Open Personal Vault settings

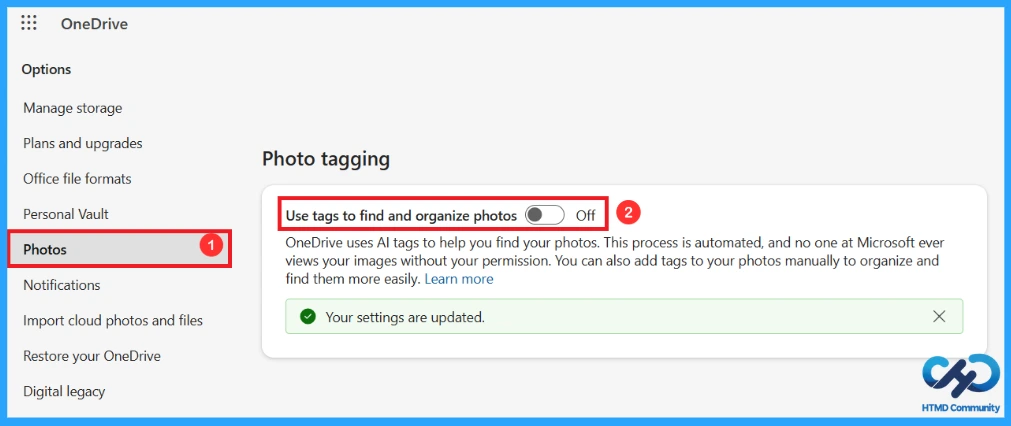(66, 214)
